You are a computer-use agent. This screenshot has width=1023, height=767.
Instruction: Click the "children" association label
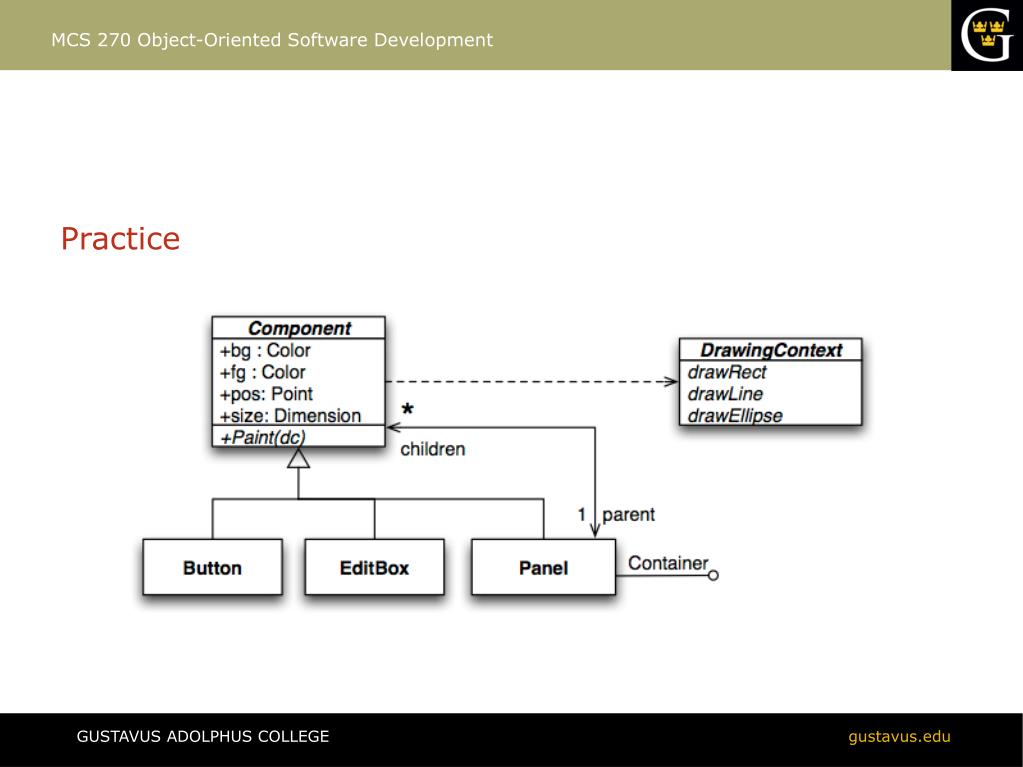pyautogui.click(x=433, y=449)
